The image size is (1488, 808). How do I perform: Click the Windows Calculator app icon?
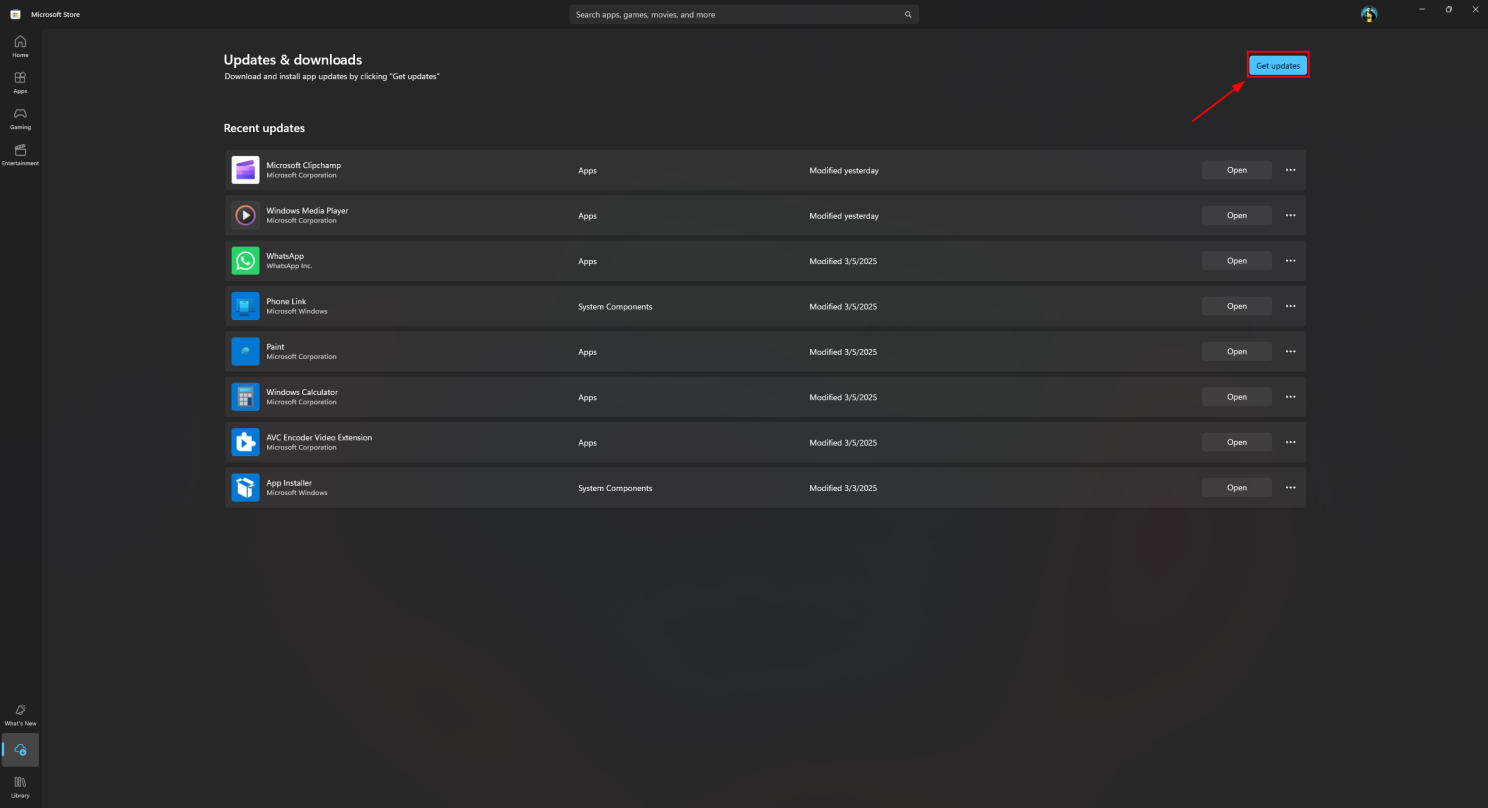click(245, 397)
